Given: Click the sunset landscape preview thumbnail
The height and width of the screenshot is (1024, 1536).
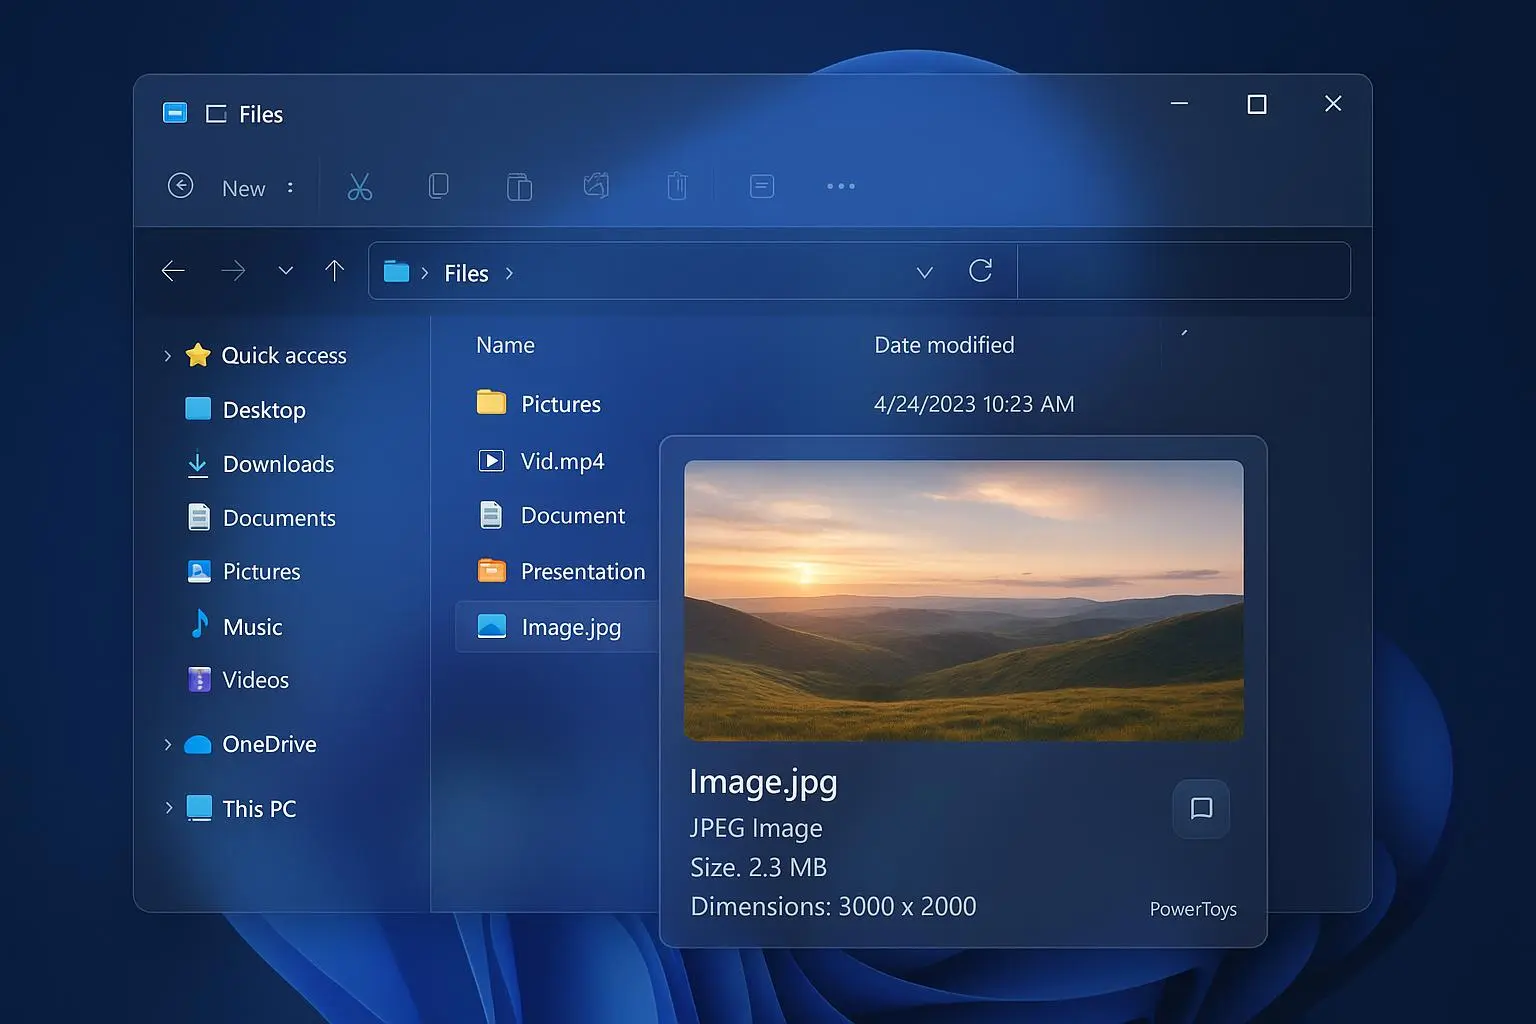Looking at the screenshot, I should point(964,600).
